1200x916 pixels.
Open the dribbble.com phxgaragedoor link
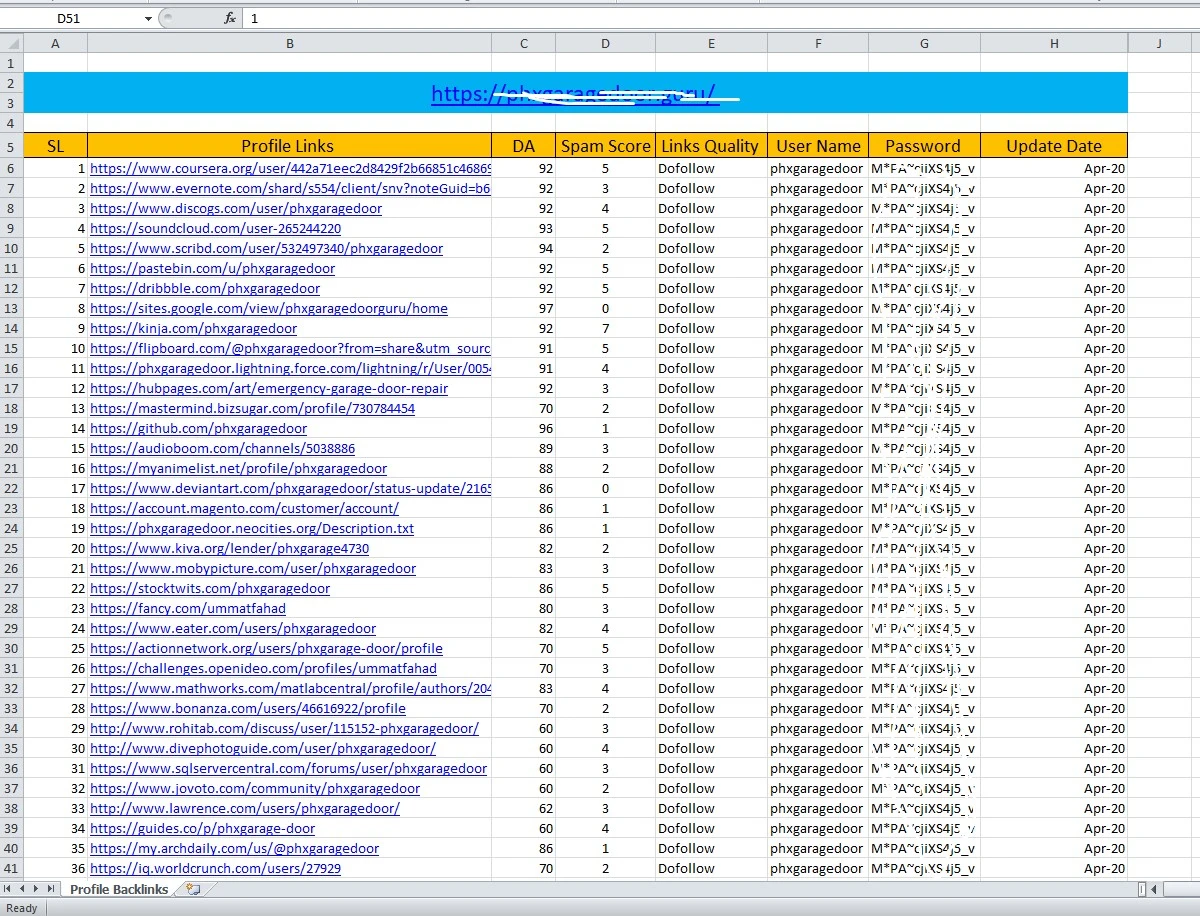pyautogui.click(x=205, y=288)
